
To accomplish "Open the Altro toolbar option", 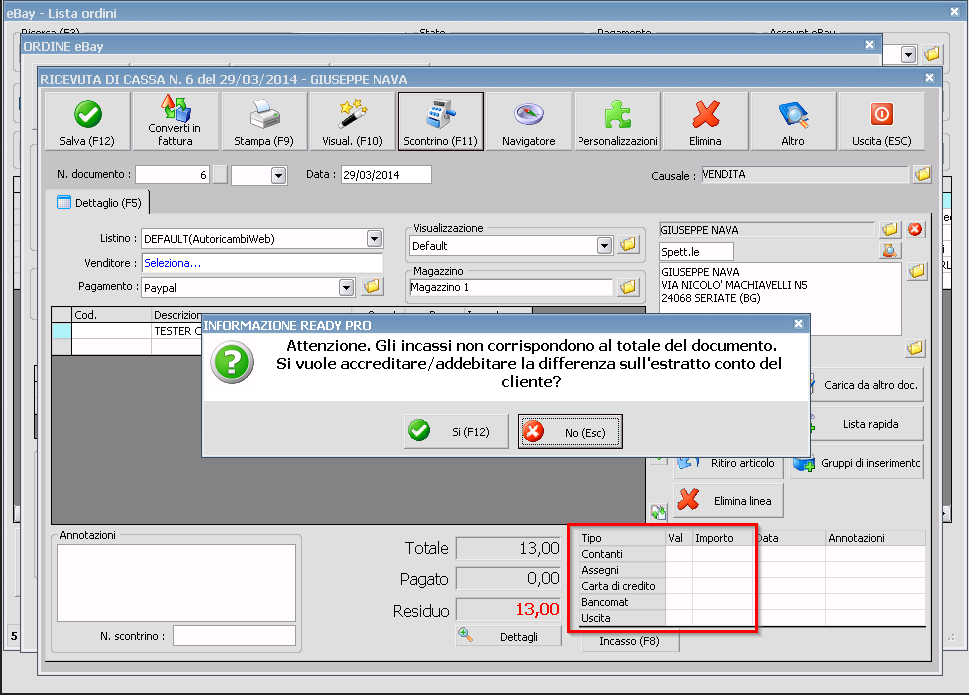I will pos(793,121).
